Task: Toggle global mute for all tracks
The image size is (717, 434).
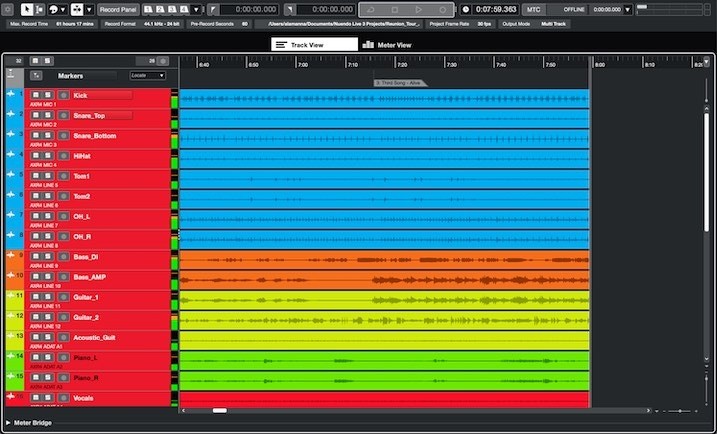Action: click(35, 61)
